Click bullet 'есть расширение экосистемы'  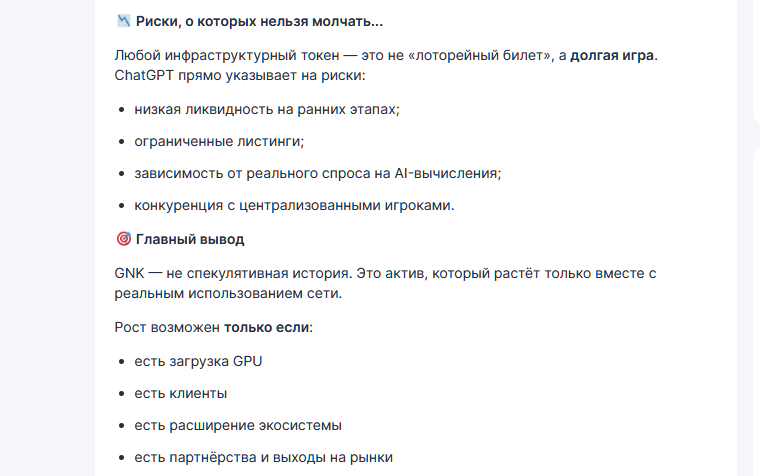click(238, 426)
